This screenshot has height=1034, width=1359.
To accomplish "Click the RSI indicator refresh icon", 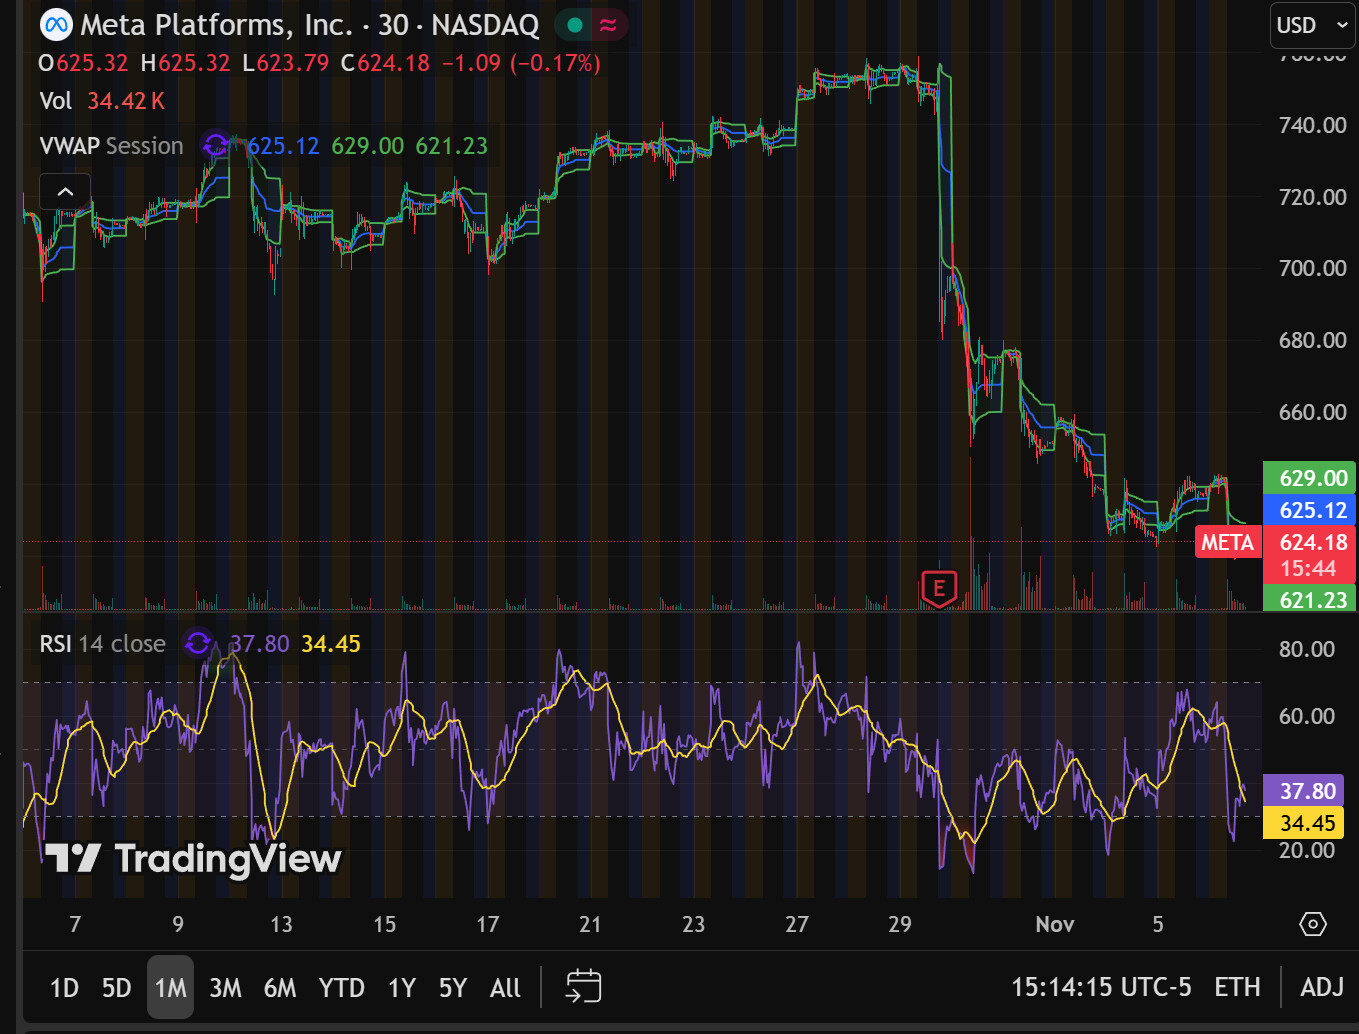I will 198,643.
